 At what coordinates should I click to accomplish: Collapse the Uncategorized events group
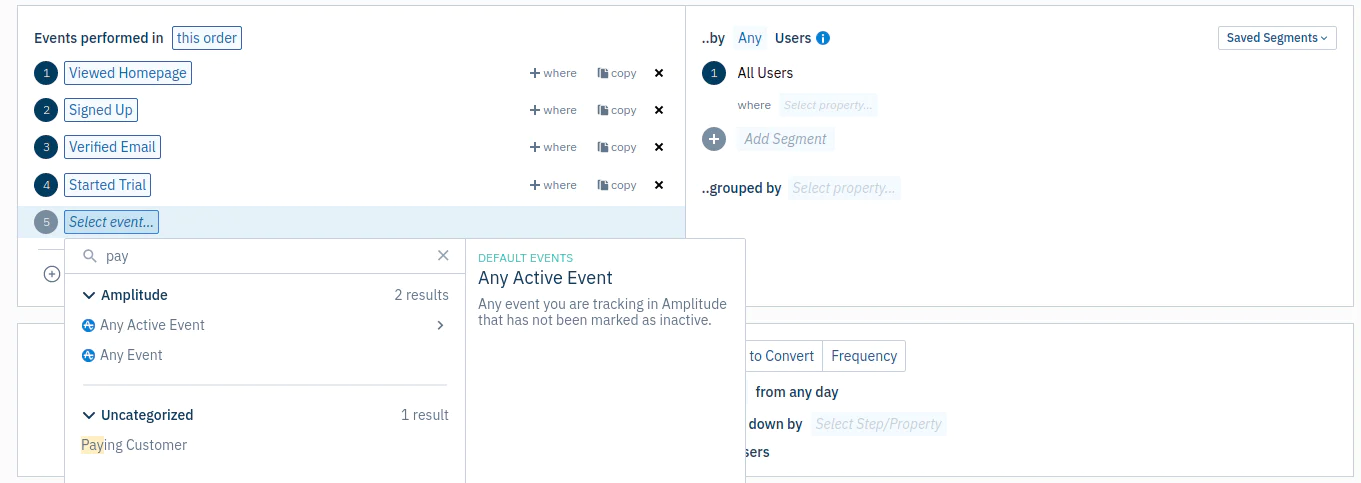(90, 415)
